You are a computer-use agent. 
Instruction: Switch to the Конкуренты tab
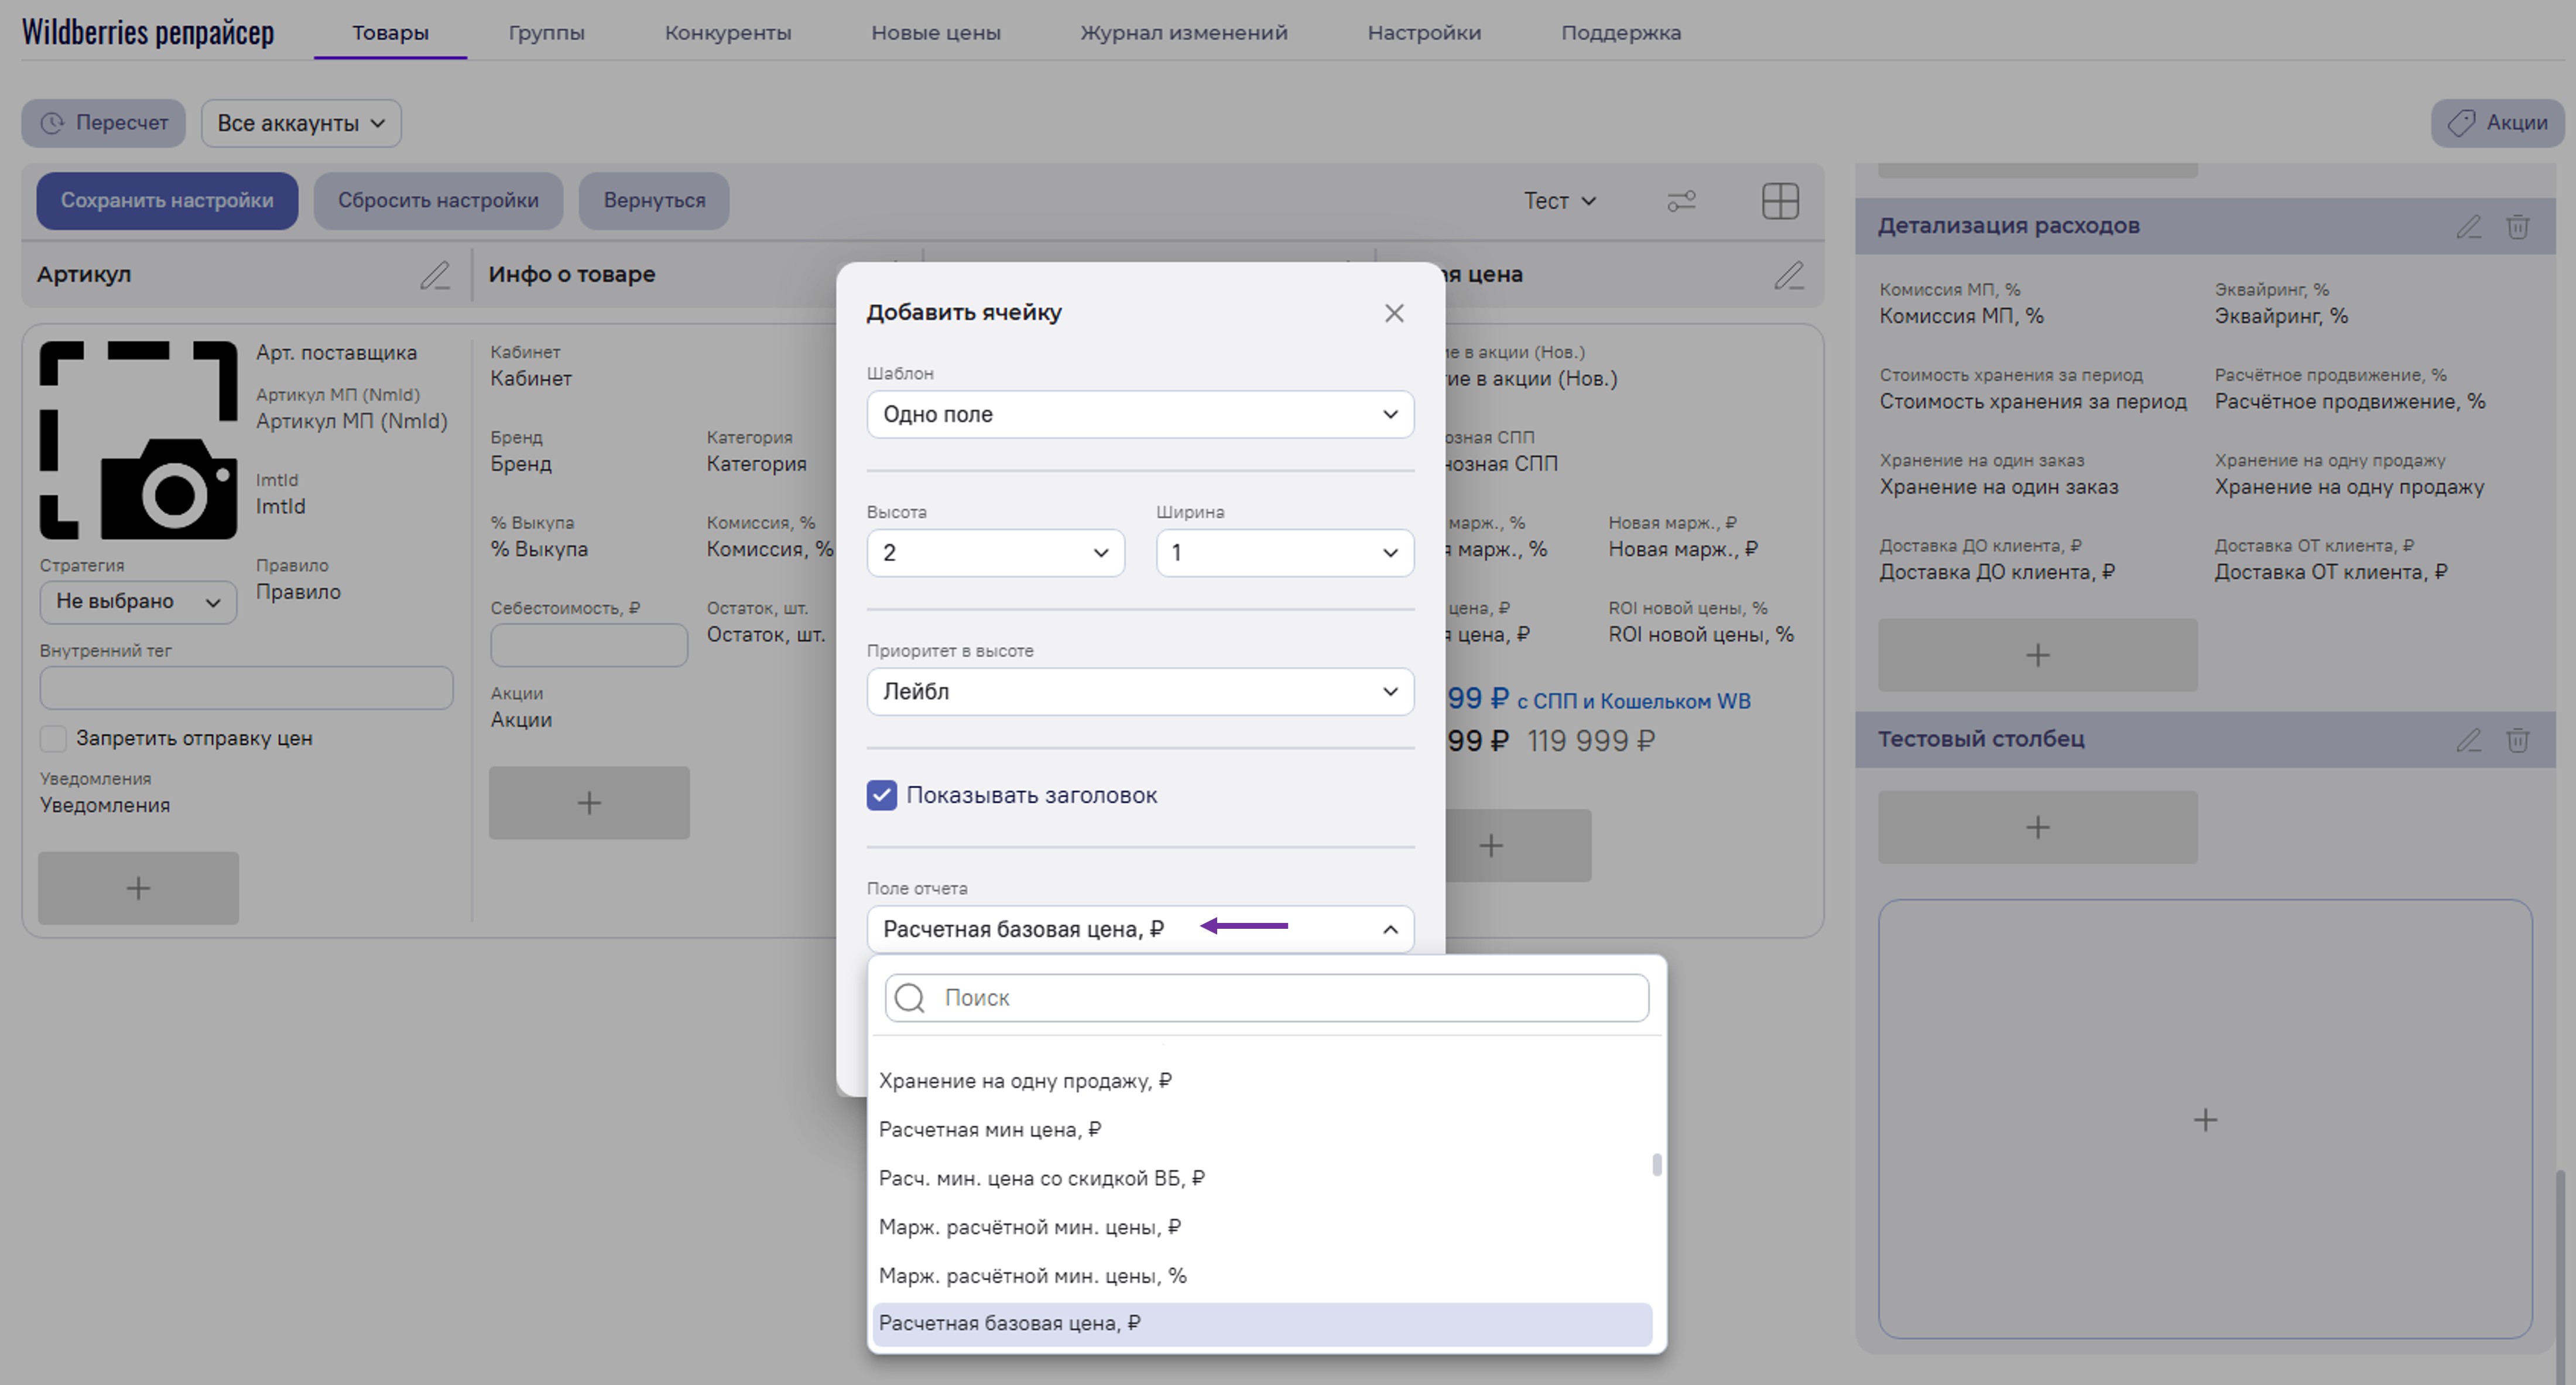[727, 33]
